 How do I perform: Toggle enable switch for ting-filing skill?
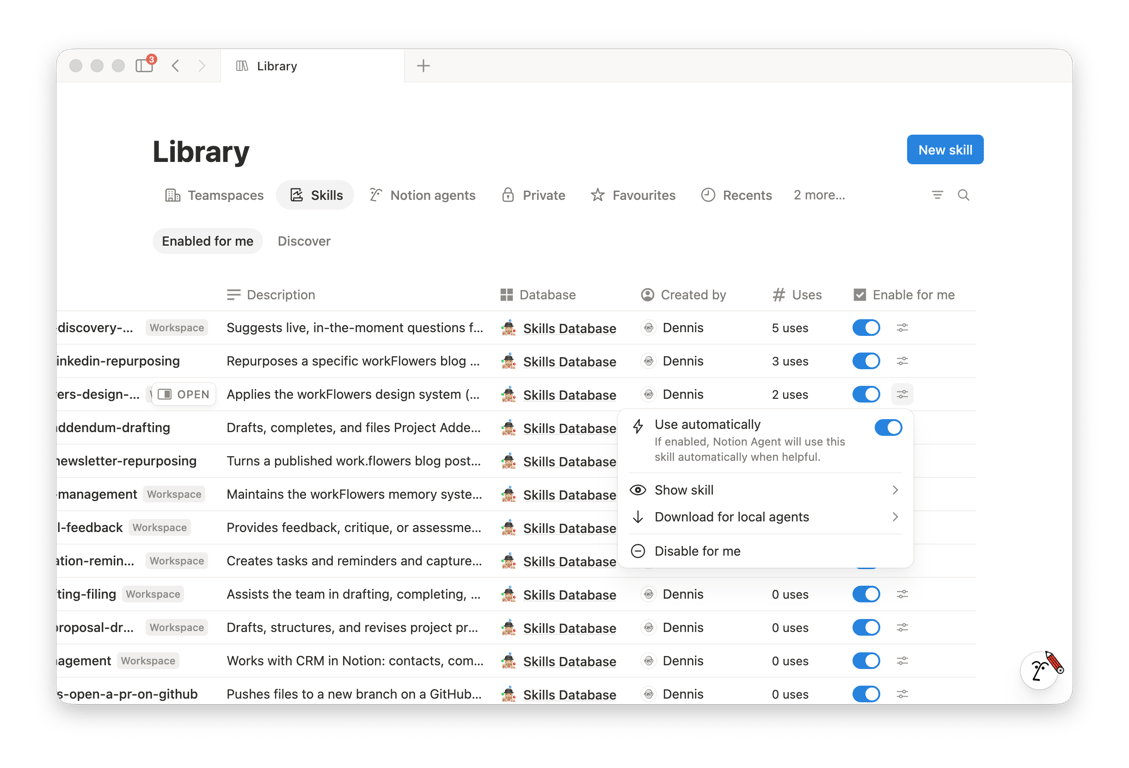click(866, 594)
